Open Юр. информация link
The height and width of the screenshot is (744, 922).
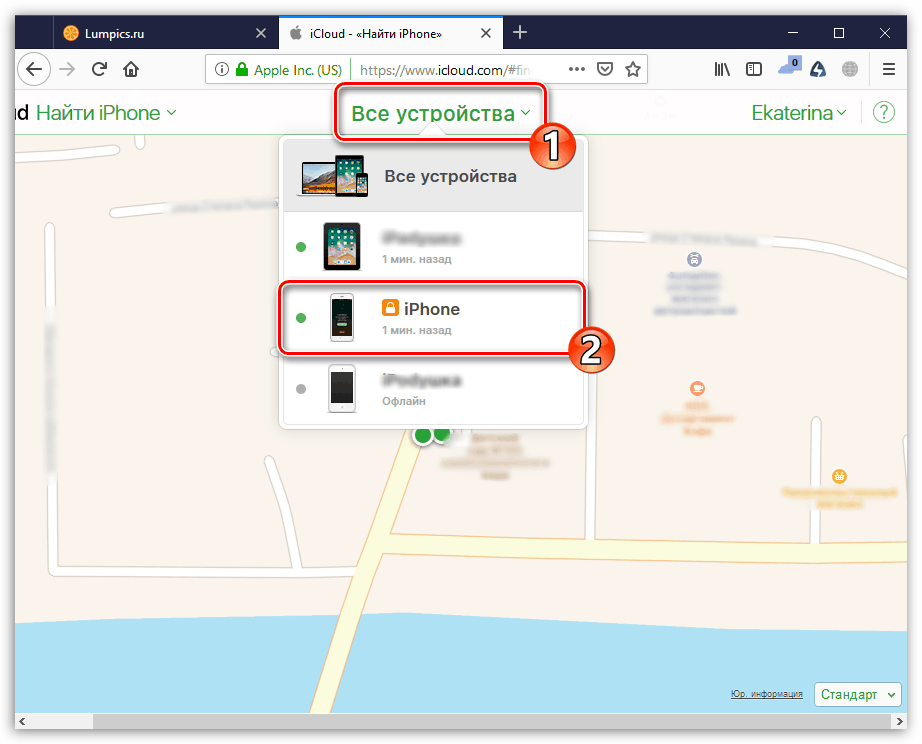767,694
